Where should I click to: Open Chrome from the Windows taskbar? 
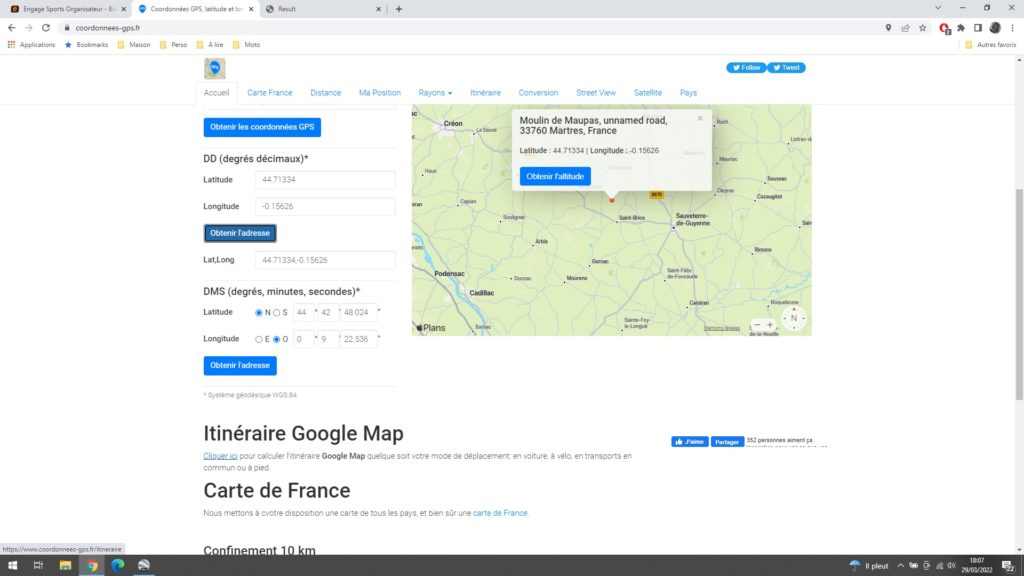click(x=92, y=566)
